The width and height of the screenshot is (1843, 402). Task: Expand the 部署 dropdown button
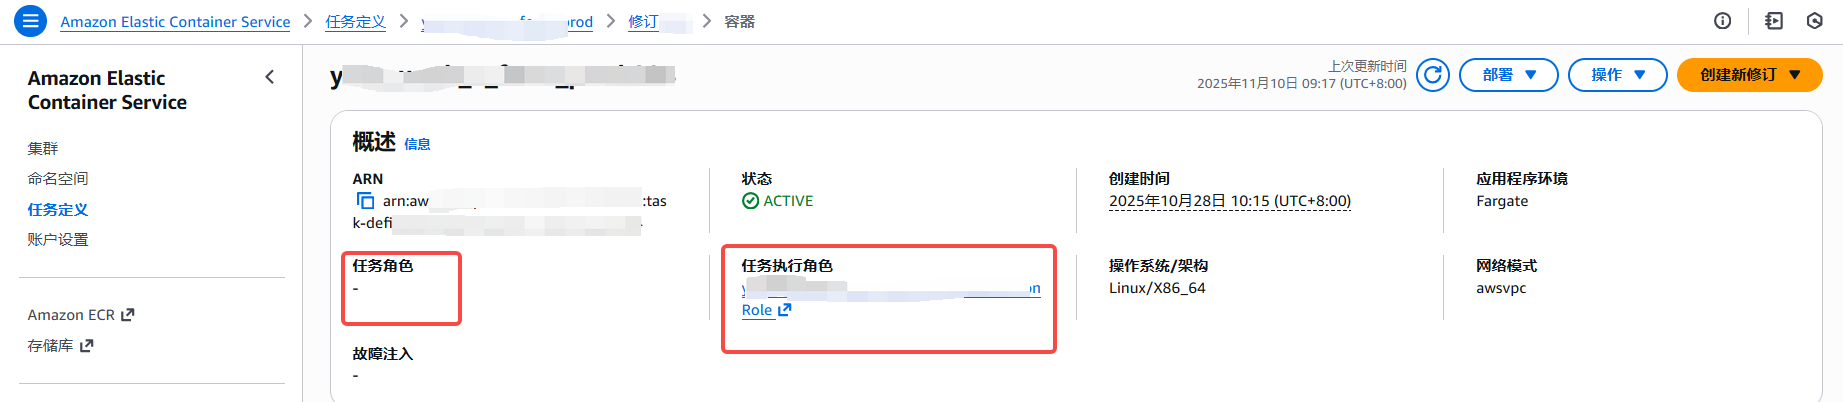pyautogui.click(x=1508, y=75)
